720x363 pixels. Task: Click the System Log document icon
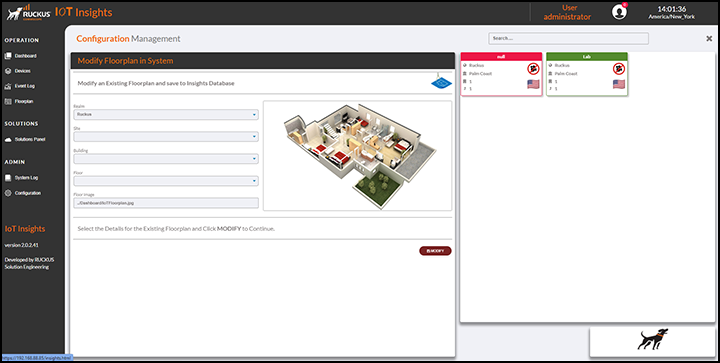tap(8, 178)
